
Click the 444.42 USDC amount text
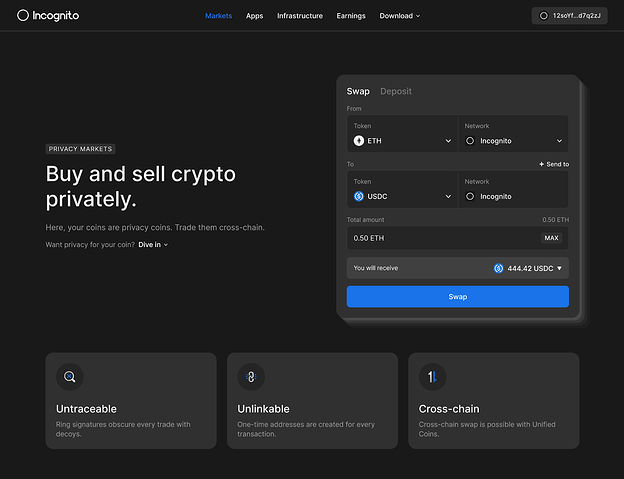coord(530,269)
